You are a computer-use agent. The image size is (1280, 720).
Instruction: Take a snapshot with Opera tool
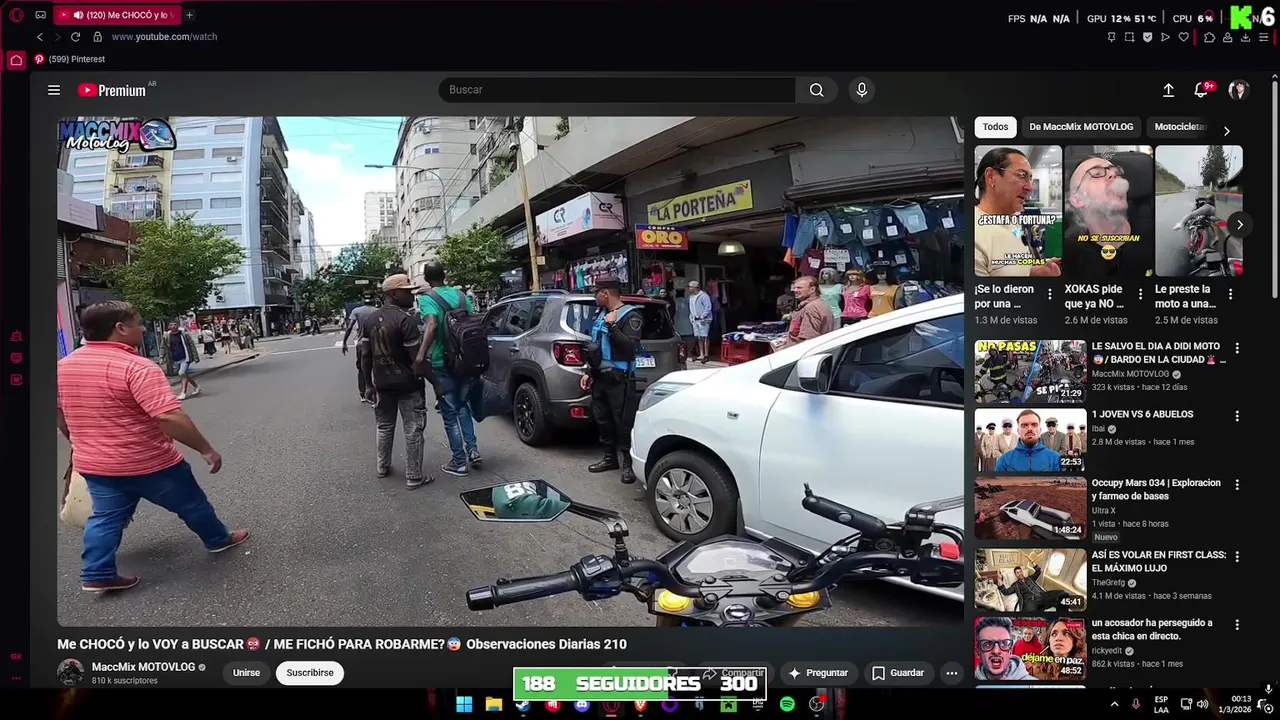point(1129,37)
